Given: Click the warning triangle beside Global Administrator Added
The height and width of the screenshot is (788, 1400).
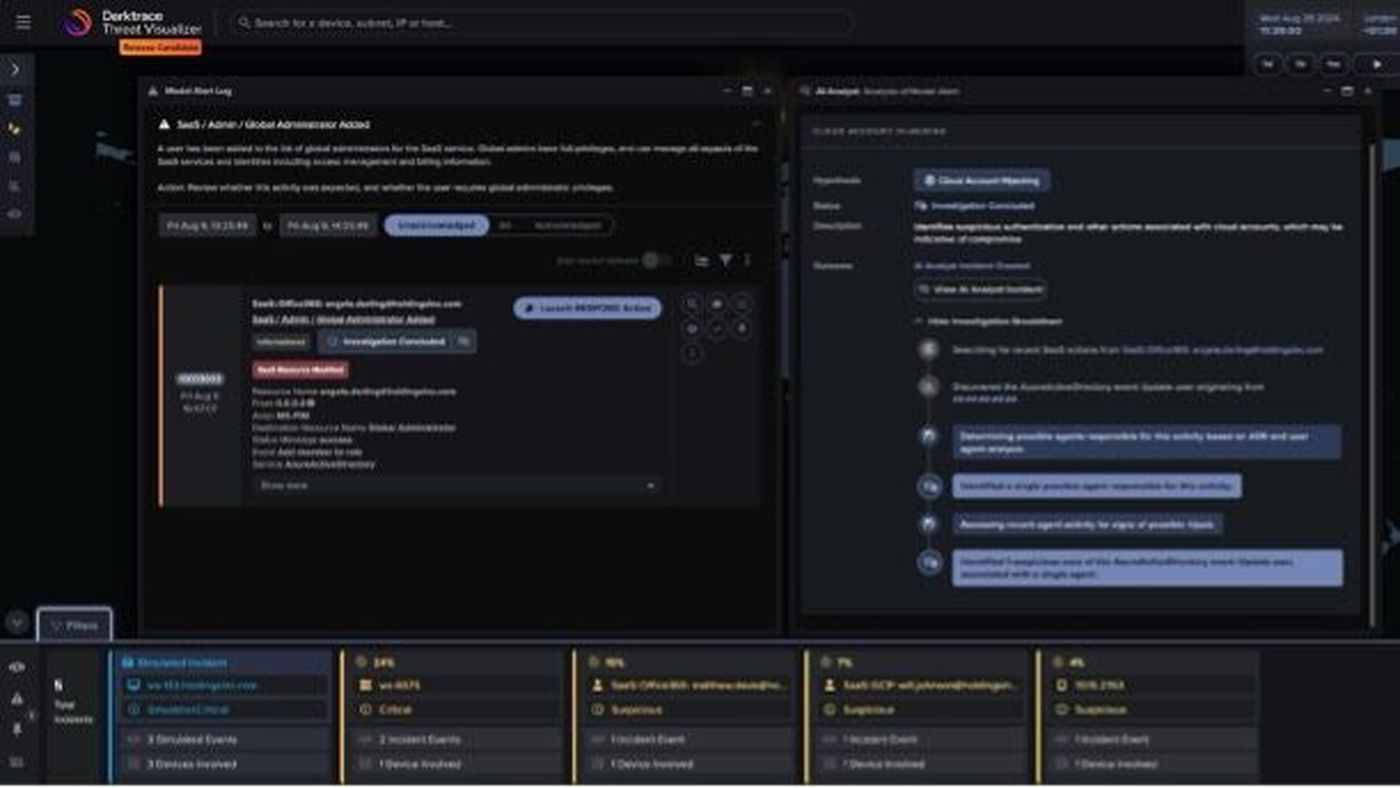Looking at the screenshot, I should tap(164, 125).
